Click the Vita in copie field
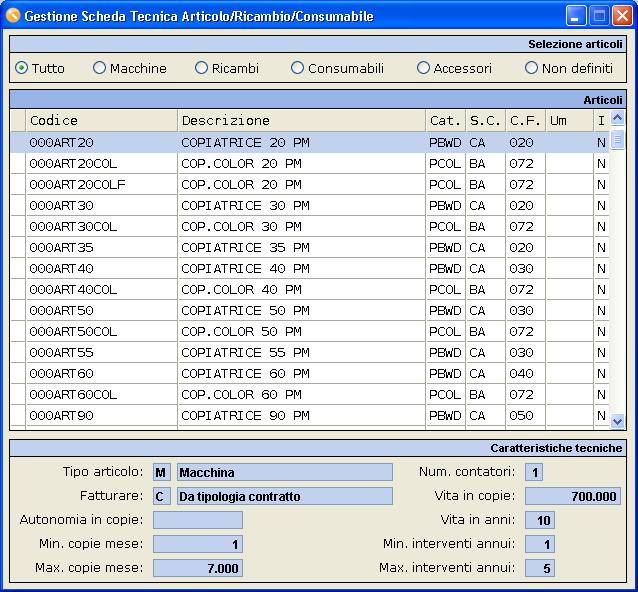Image resolution: width=638 pixels, height=592 pixels. click(x=573, y=496)
